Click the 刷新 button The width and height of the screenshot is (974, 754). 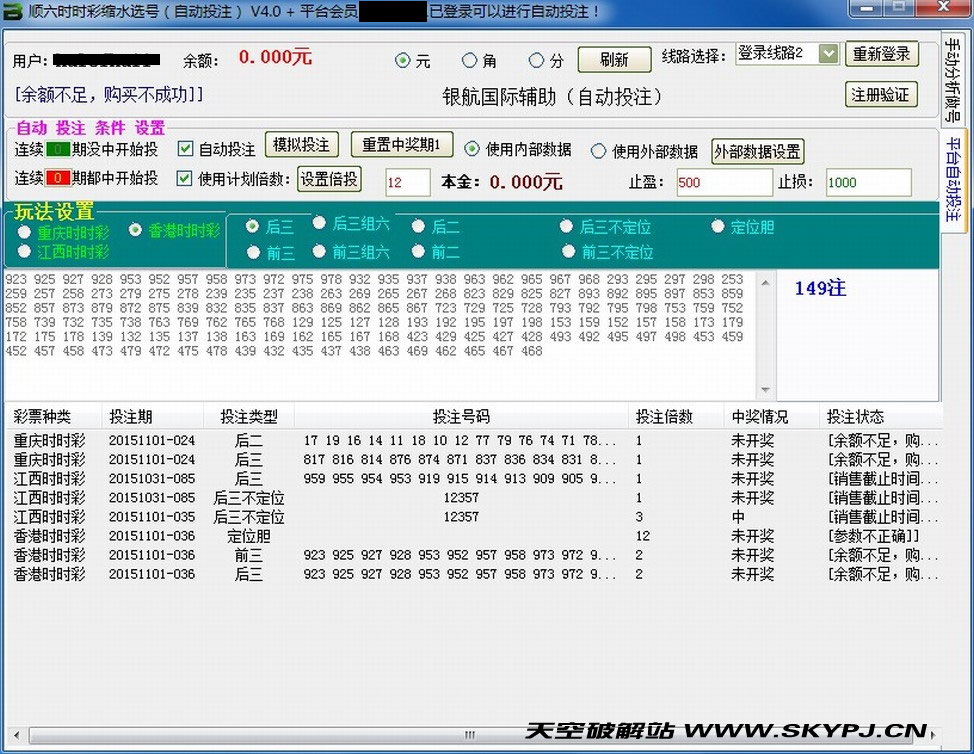(x=614, y=60)
